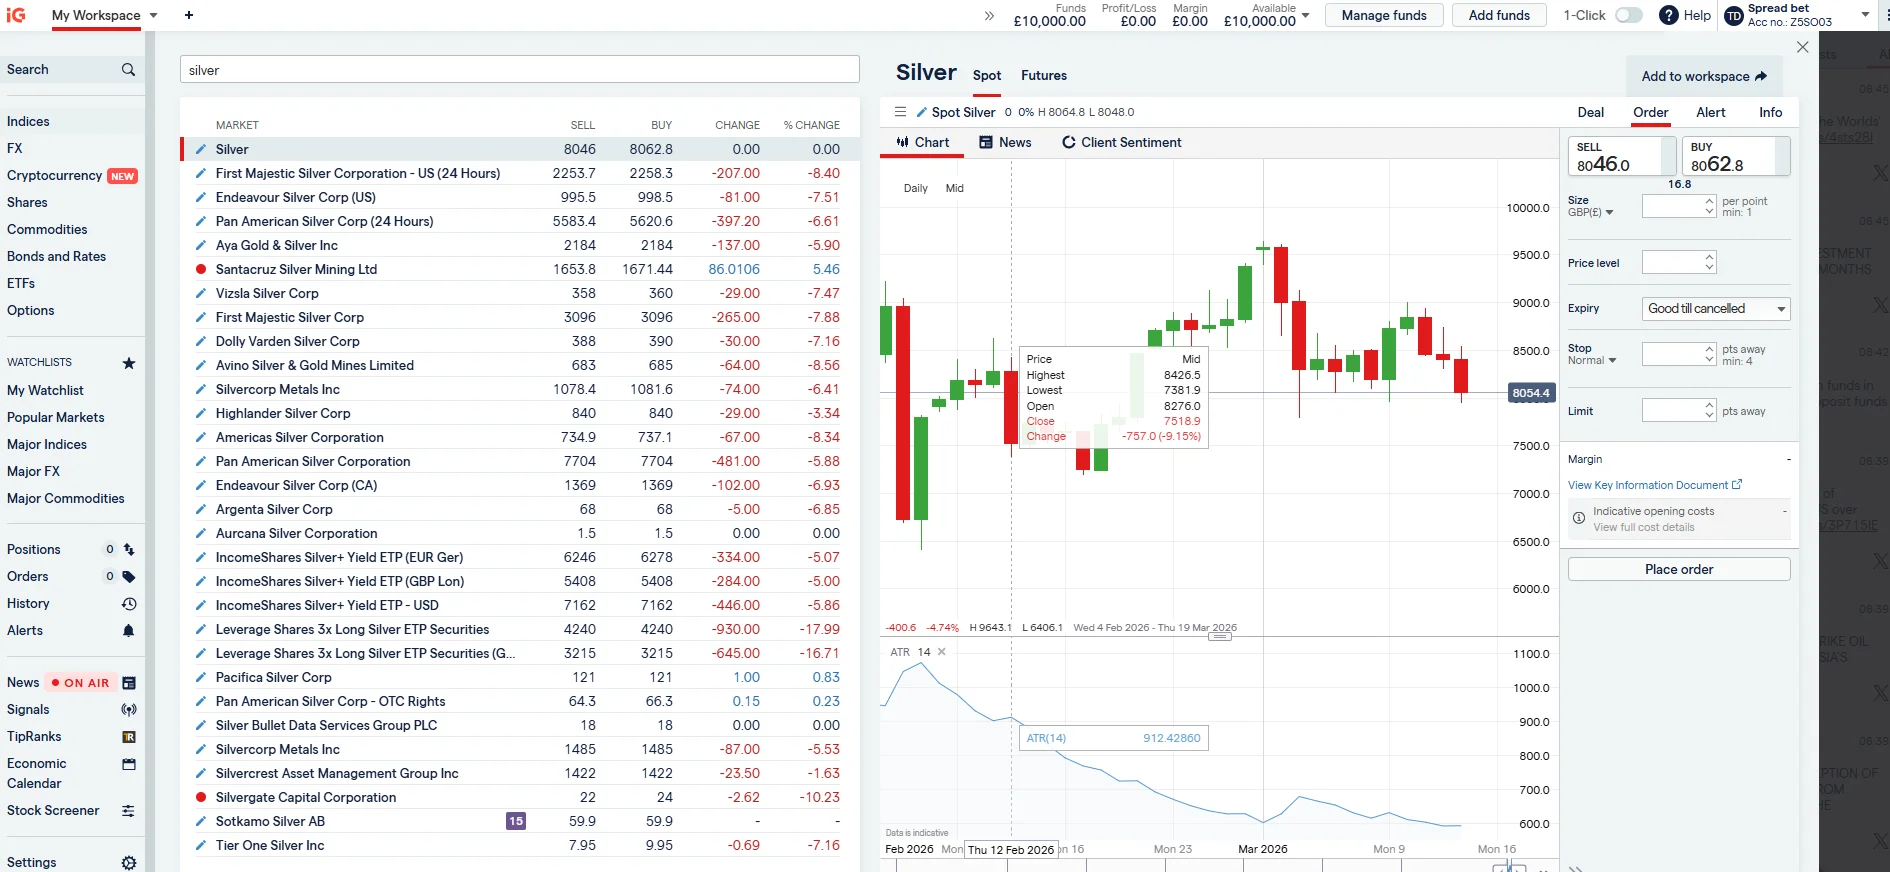Click the badge 15 on Sotkamo Silver AB
1890x872 pixels.
[516, 821]
